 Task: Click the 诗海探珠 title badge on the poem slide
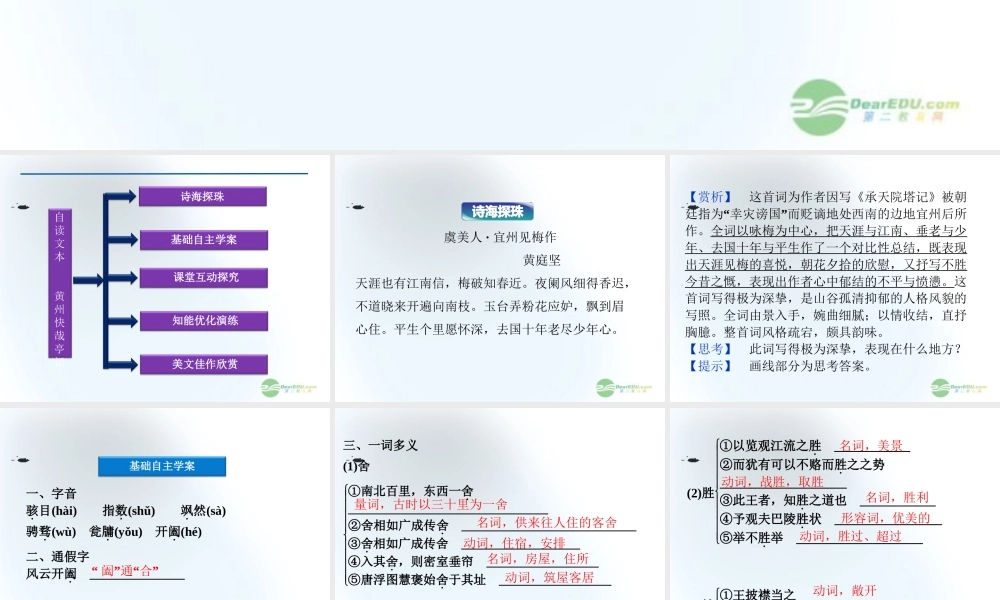tap(497, 212)
